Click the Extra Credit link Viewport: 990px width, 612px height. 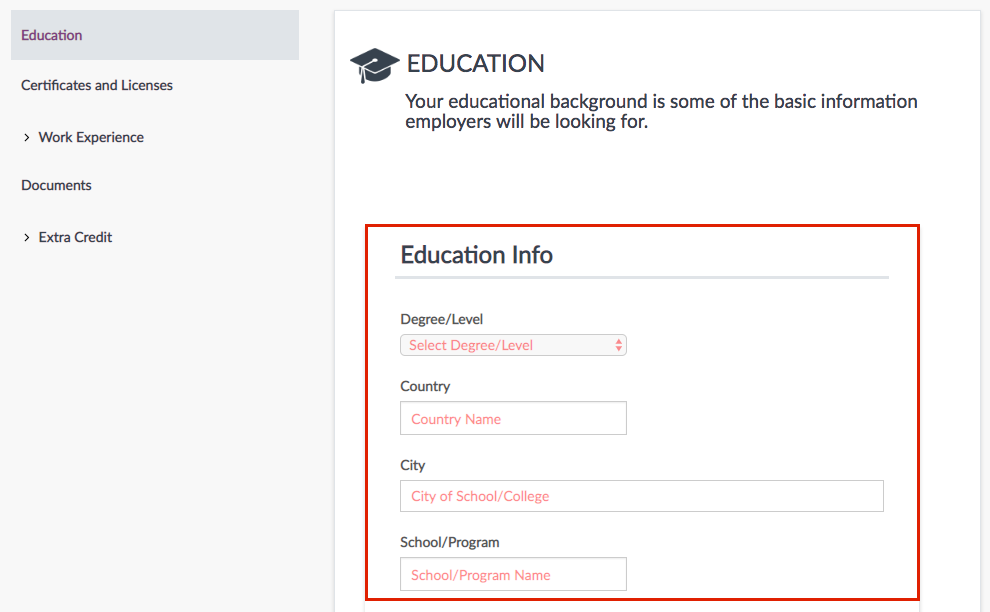coord(75,237)
